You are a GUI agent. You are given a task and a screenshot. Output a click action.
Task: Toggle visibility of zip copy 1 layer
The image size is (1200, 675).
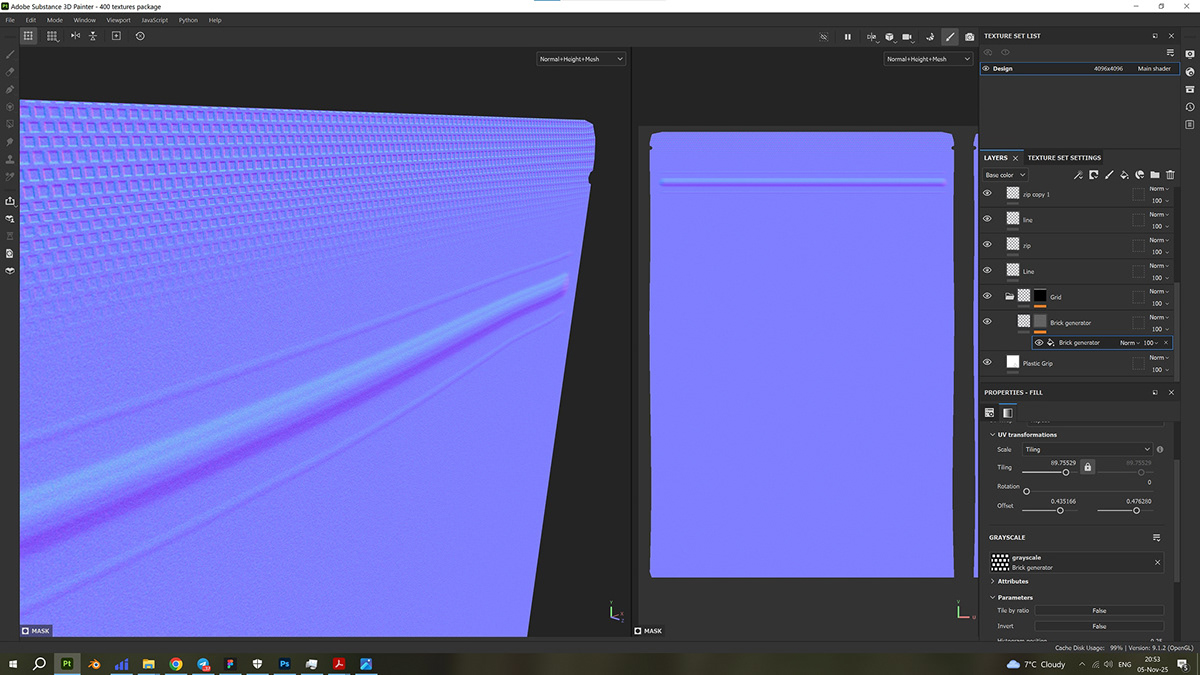point(987,194)
